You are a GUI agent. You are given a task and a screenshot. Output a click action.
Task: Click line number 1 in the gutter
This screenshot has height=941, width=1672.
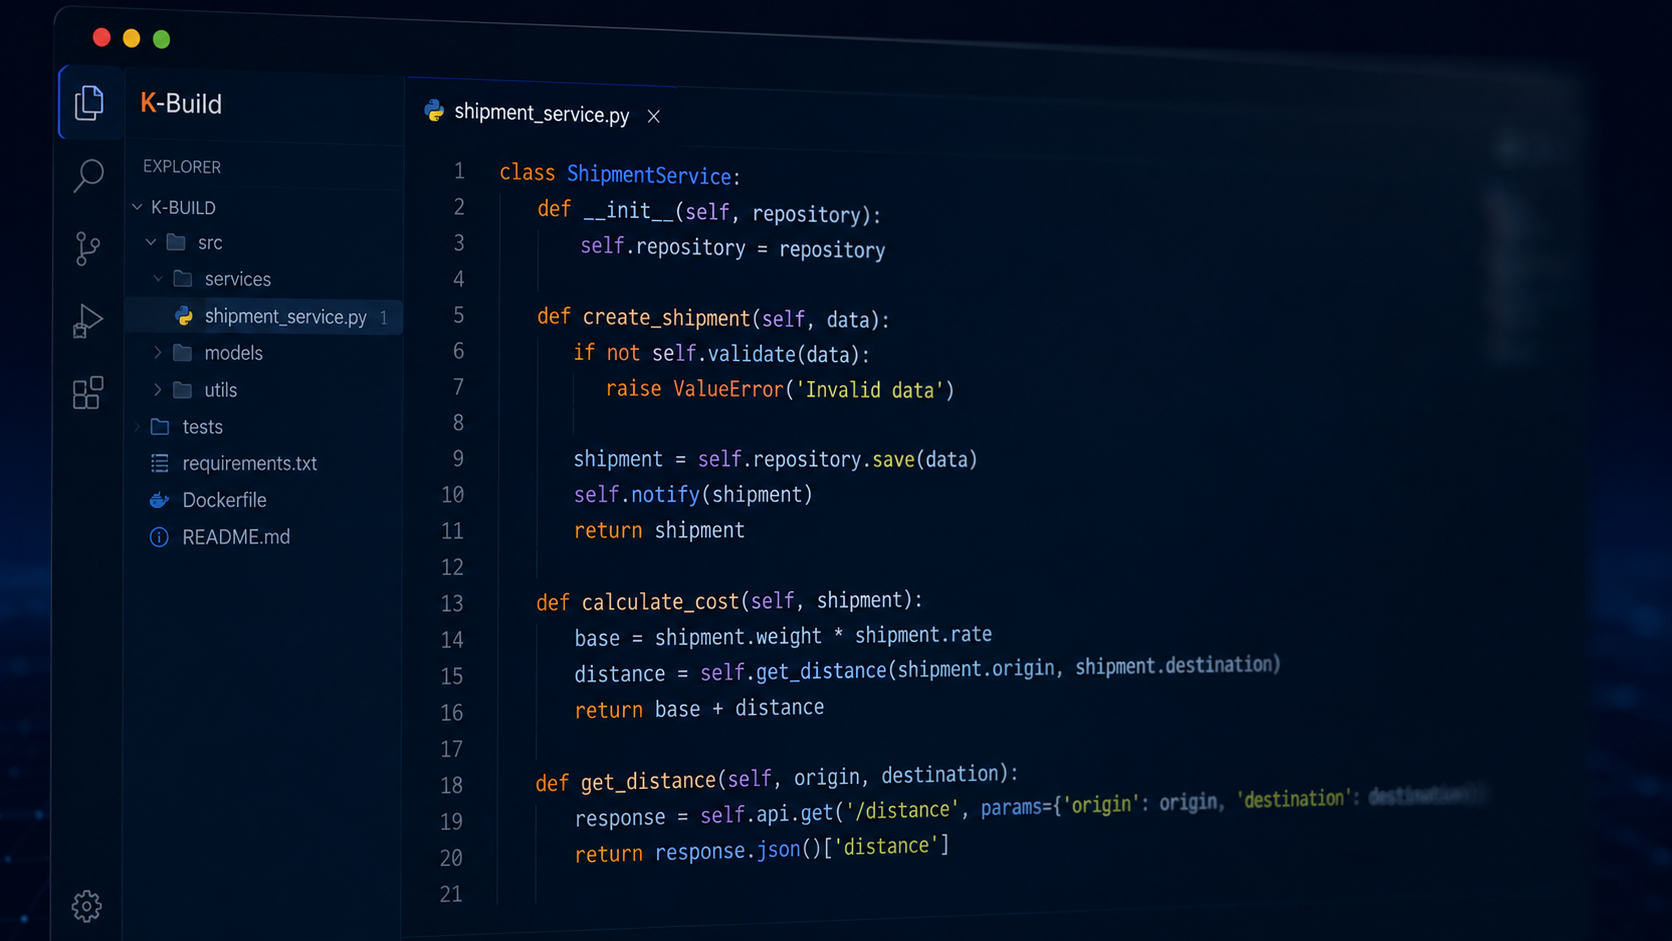(459, 171)
